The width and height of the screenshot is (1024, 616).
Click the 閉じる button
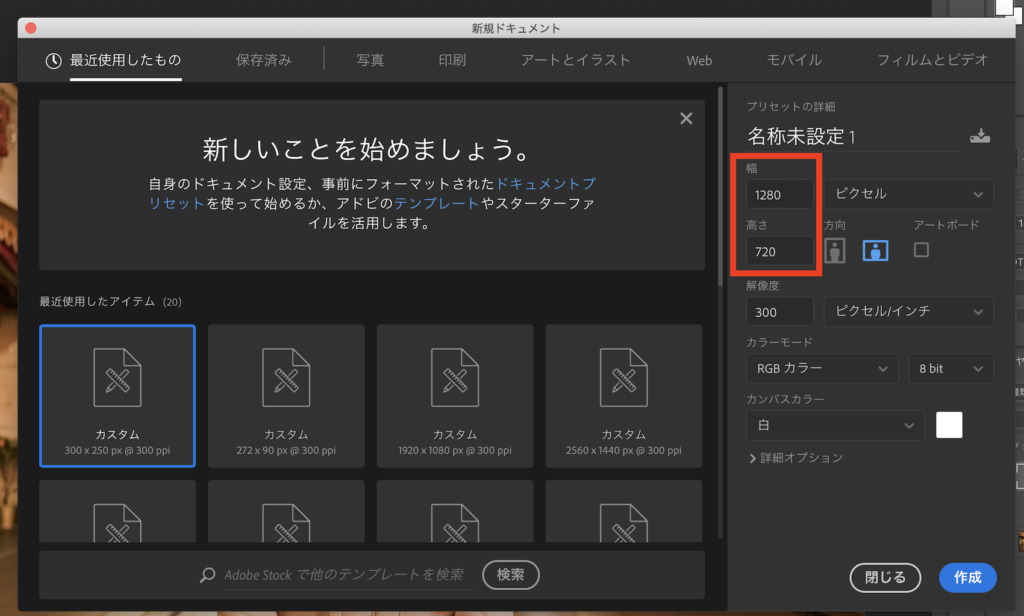point(885,577)
